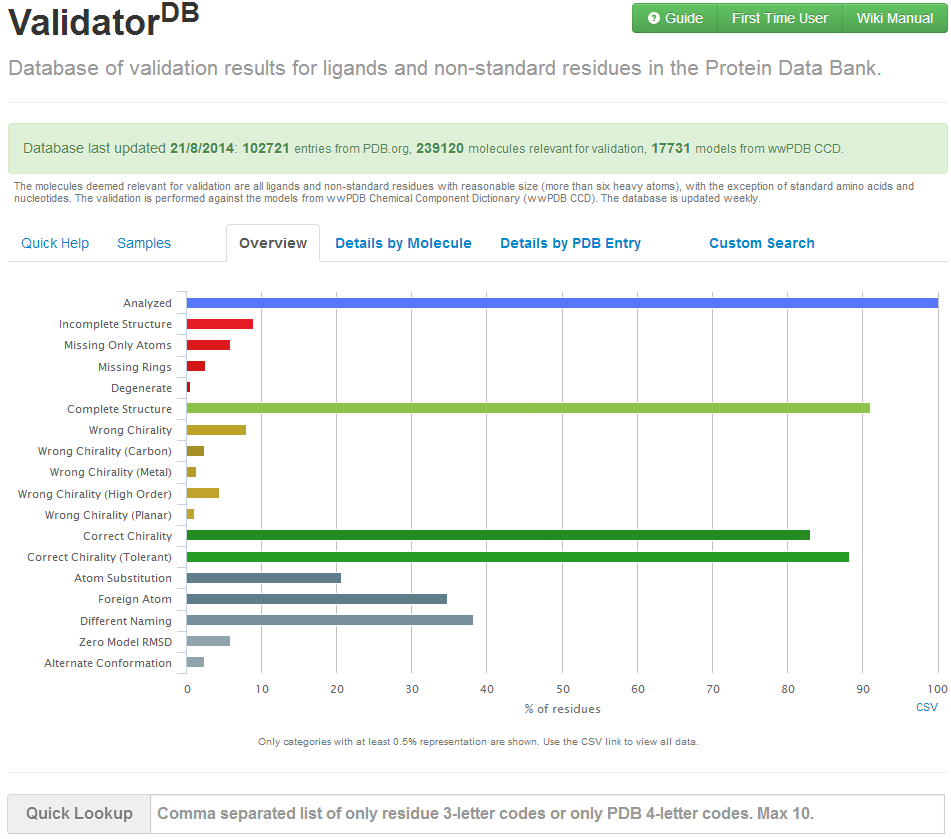Image resolution: width=951 pixels, height=839 pixels.
Task: Click the Wrong Chirality (Carbon) bar
Action: [x=195, y=451]
